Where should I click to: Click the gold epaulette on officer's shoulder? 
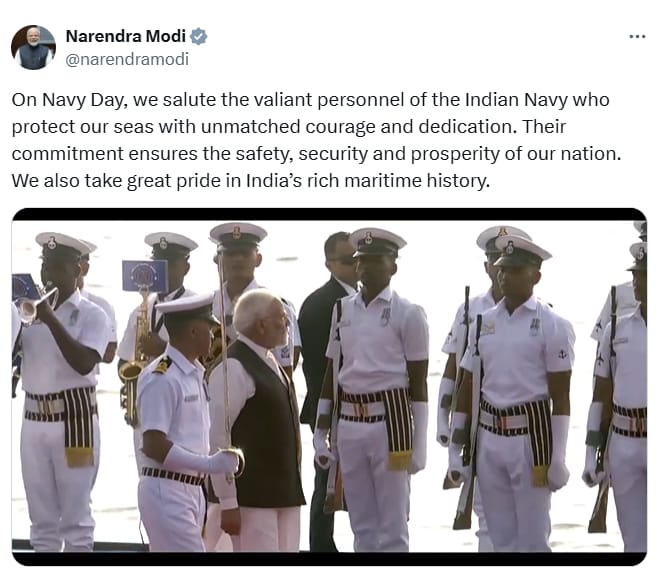(162, 365)
